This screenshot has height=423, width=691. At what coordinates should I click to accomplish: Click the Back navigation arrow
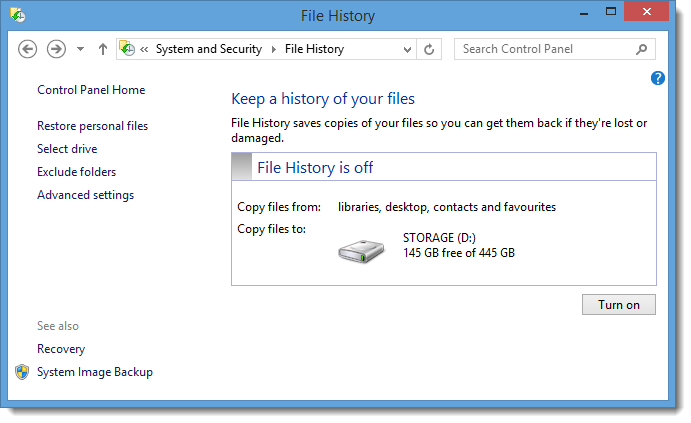click(27, 49)
